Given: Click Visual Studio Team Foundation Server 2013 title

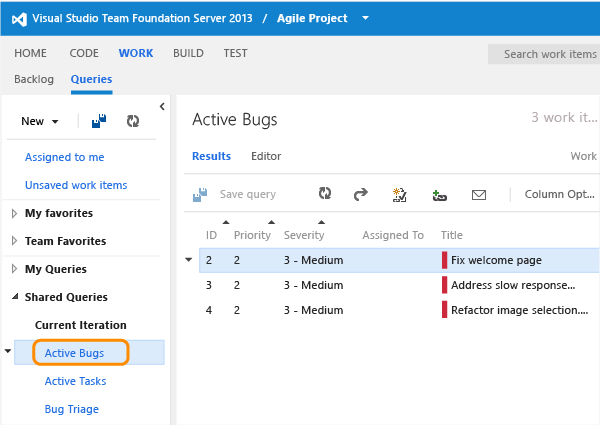Looking at the screenshot, I should (x=142, y=18).
